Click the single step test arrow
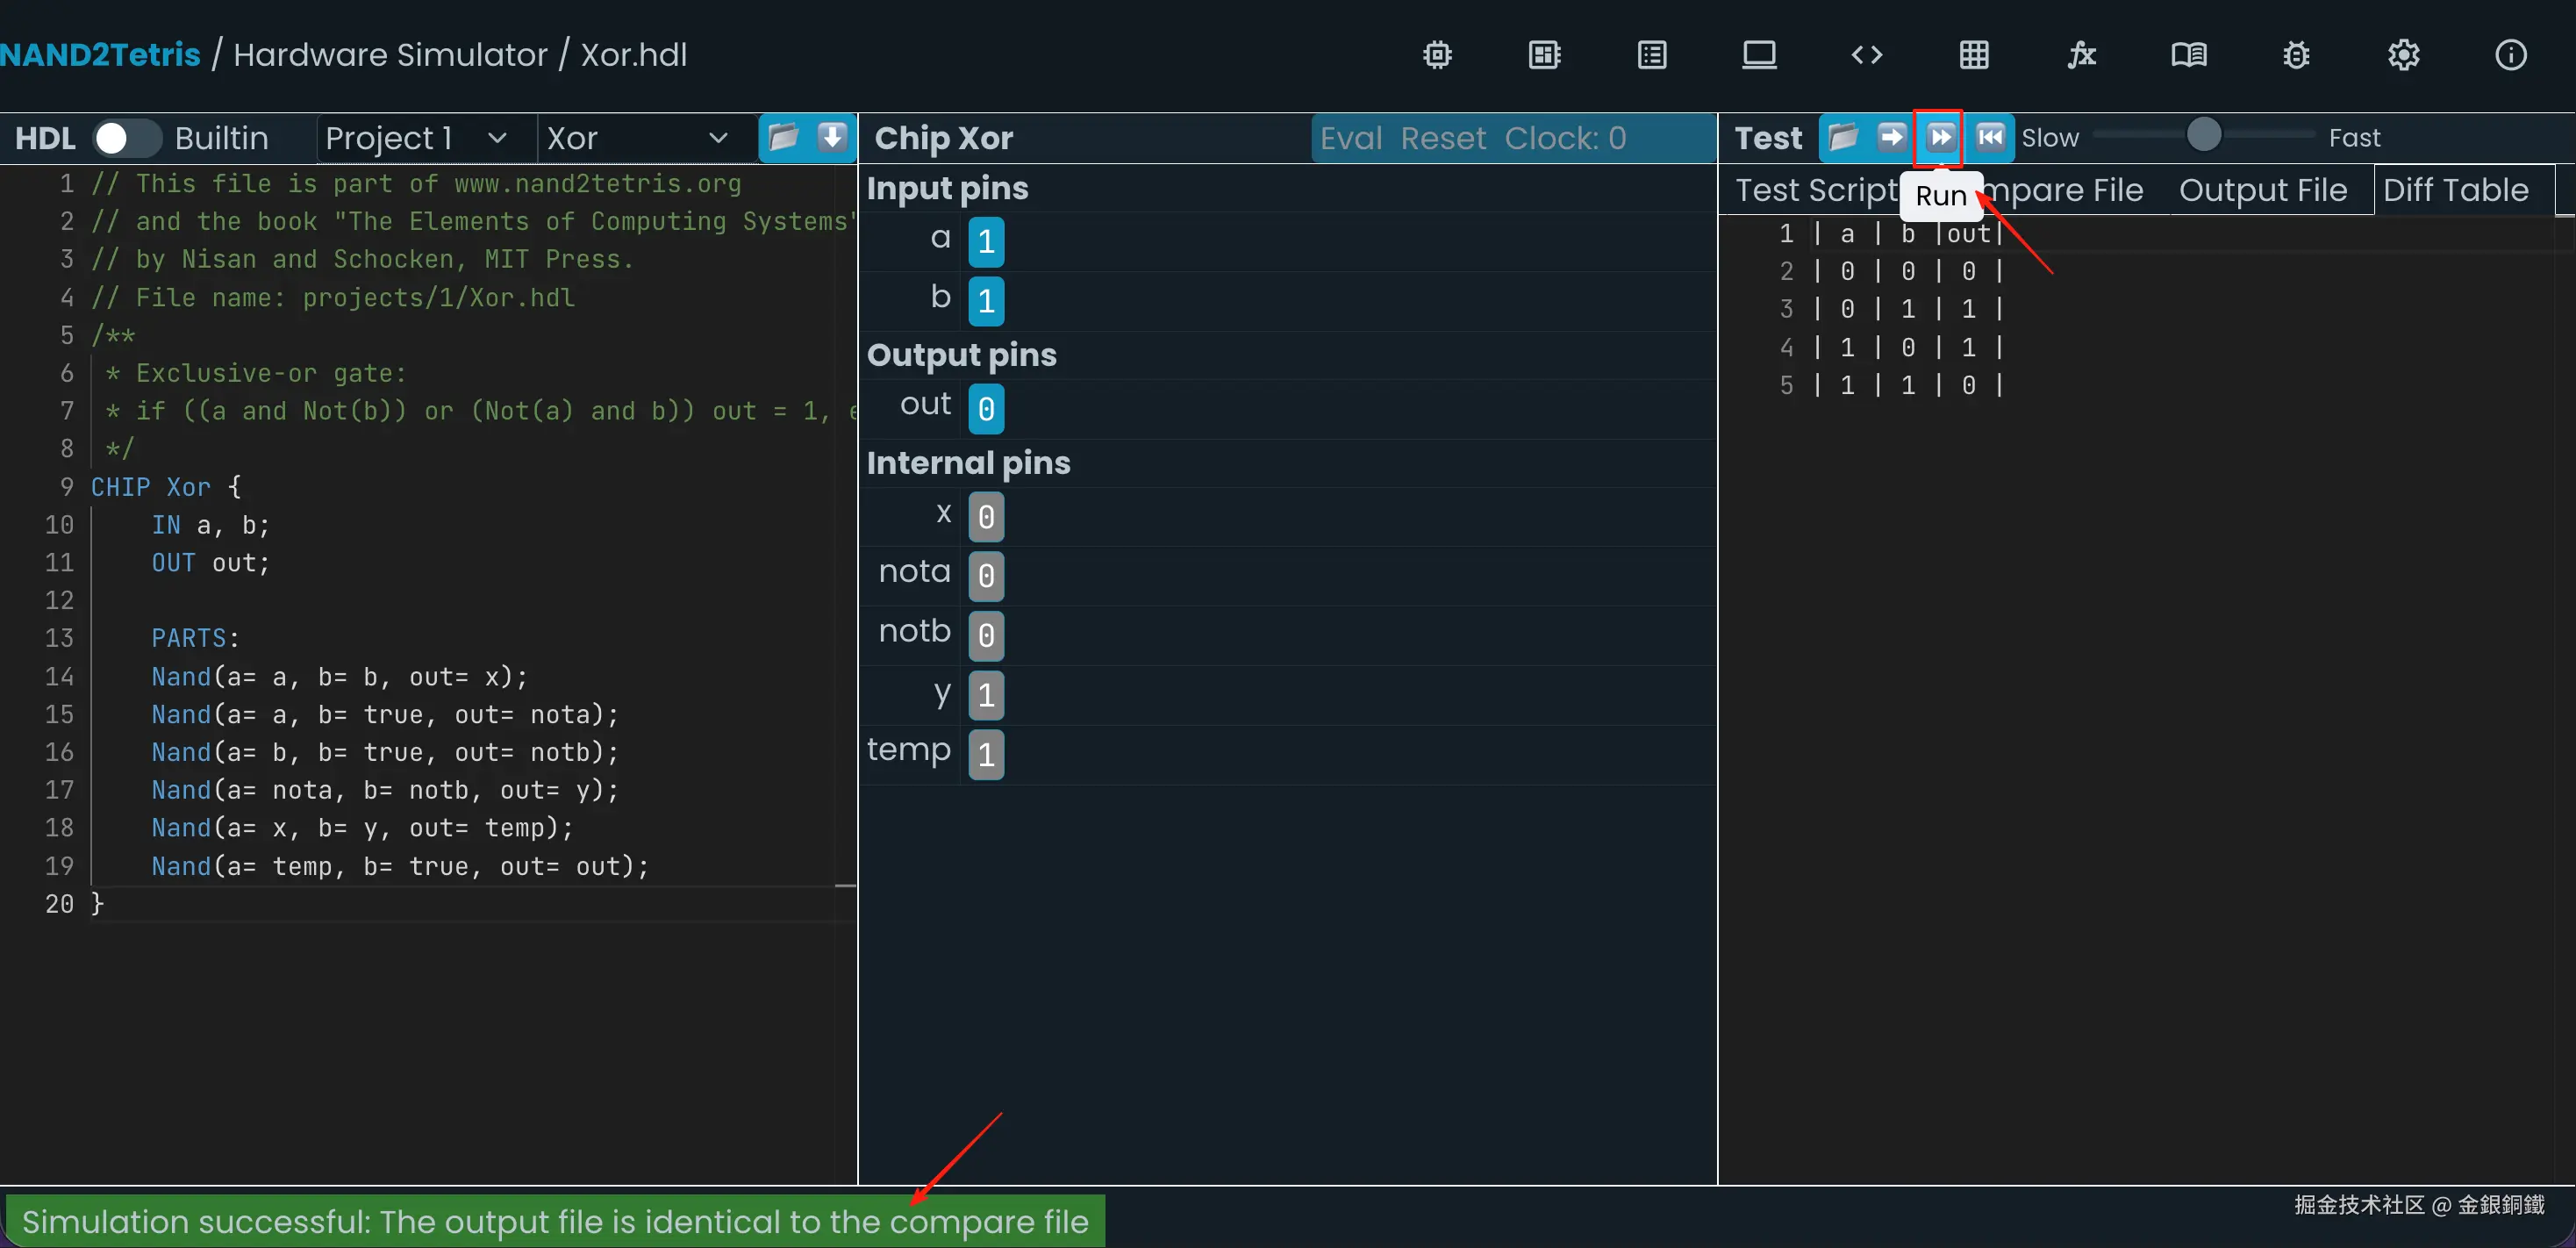The width and height of the screenshot is (2576, 1248). 1891,137
